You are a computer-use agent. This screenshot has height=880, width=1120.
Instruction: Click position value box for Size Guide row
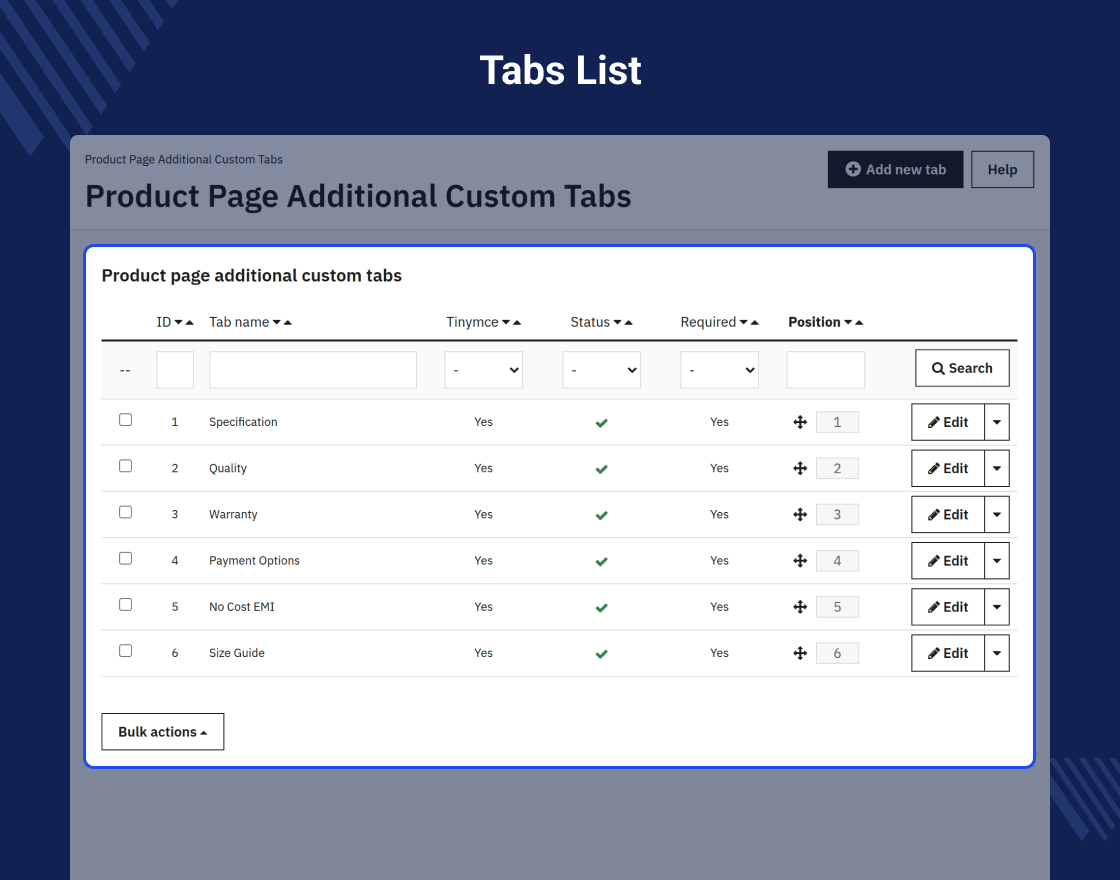[x=837, y=653]
